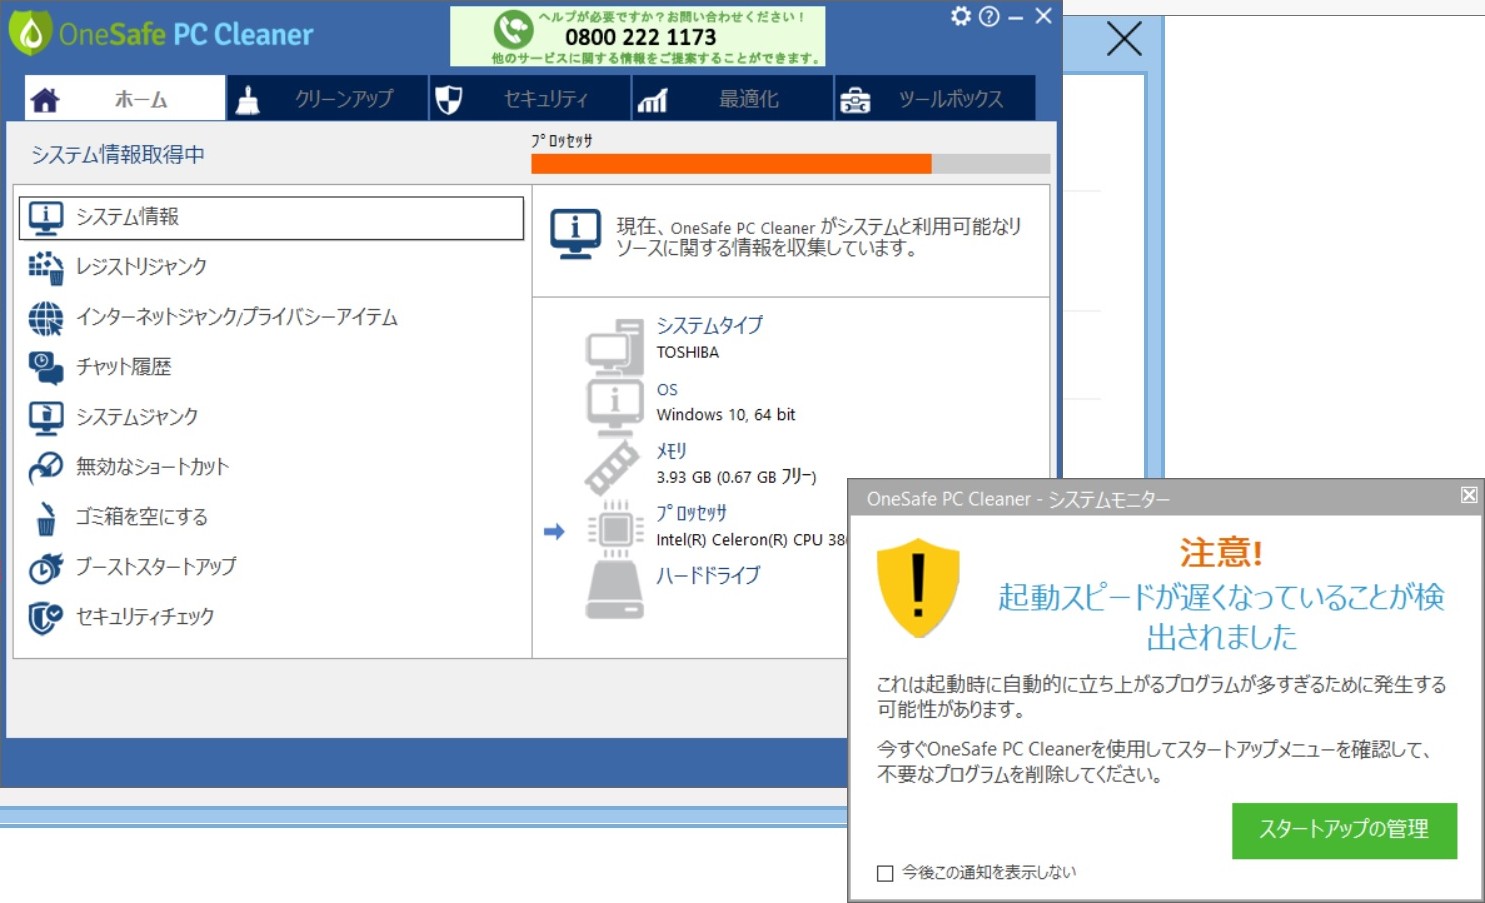Select 無効なショートカット item
This screenshot has height=903, width=1485.
pyautogui.click(x=271, y=467)
